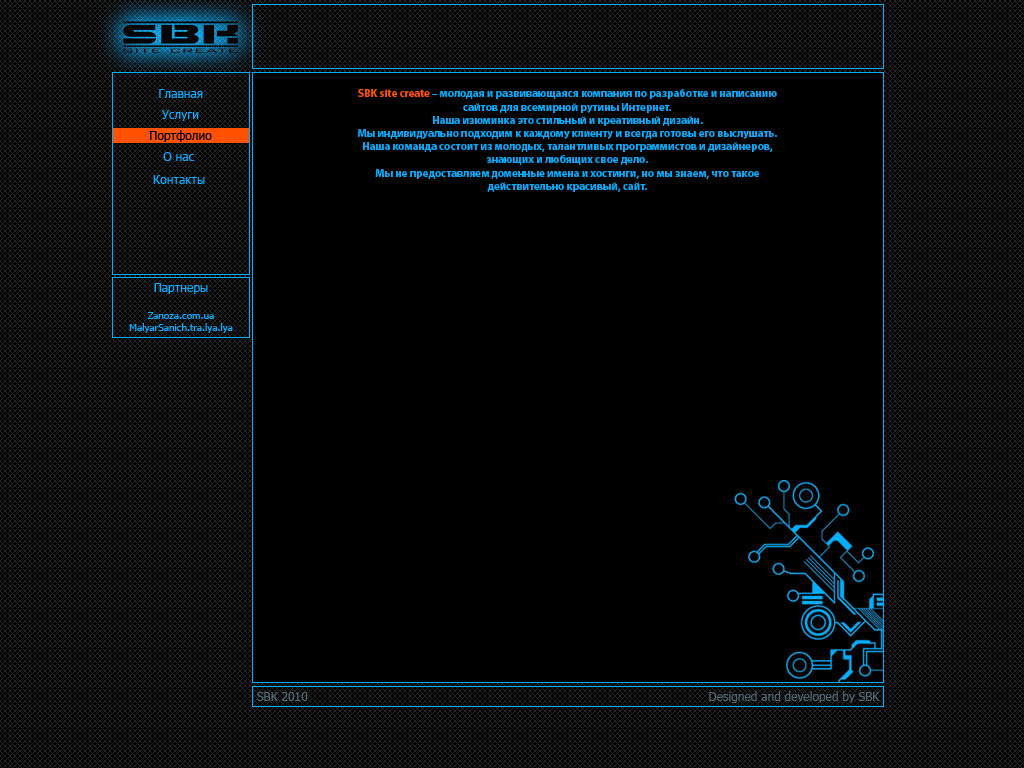Click the large circular node in circuit art

coord(805,495)
